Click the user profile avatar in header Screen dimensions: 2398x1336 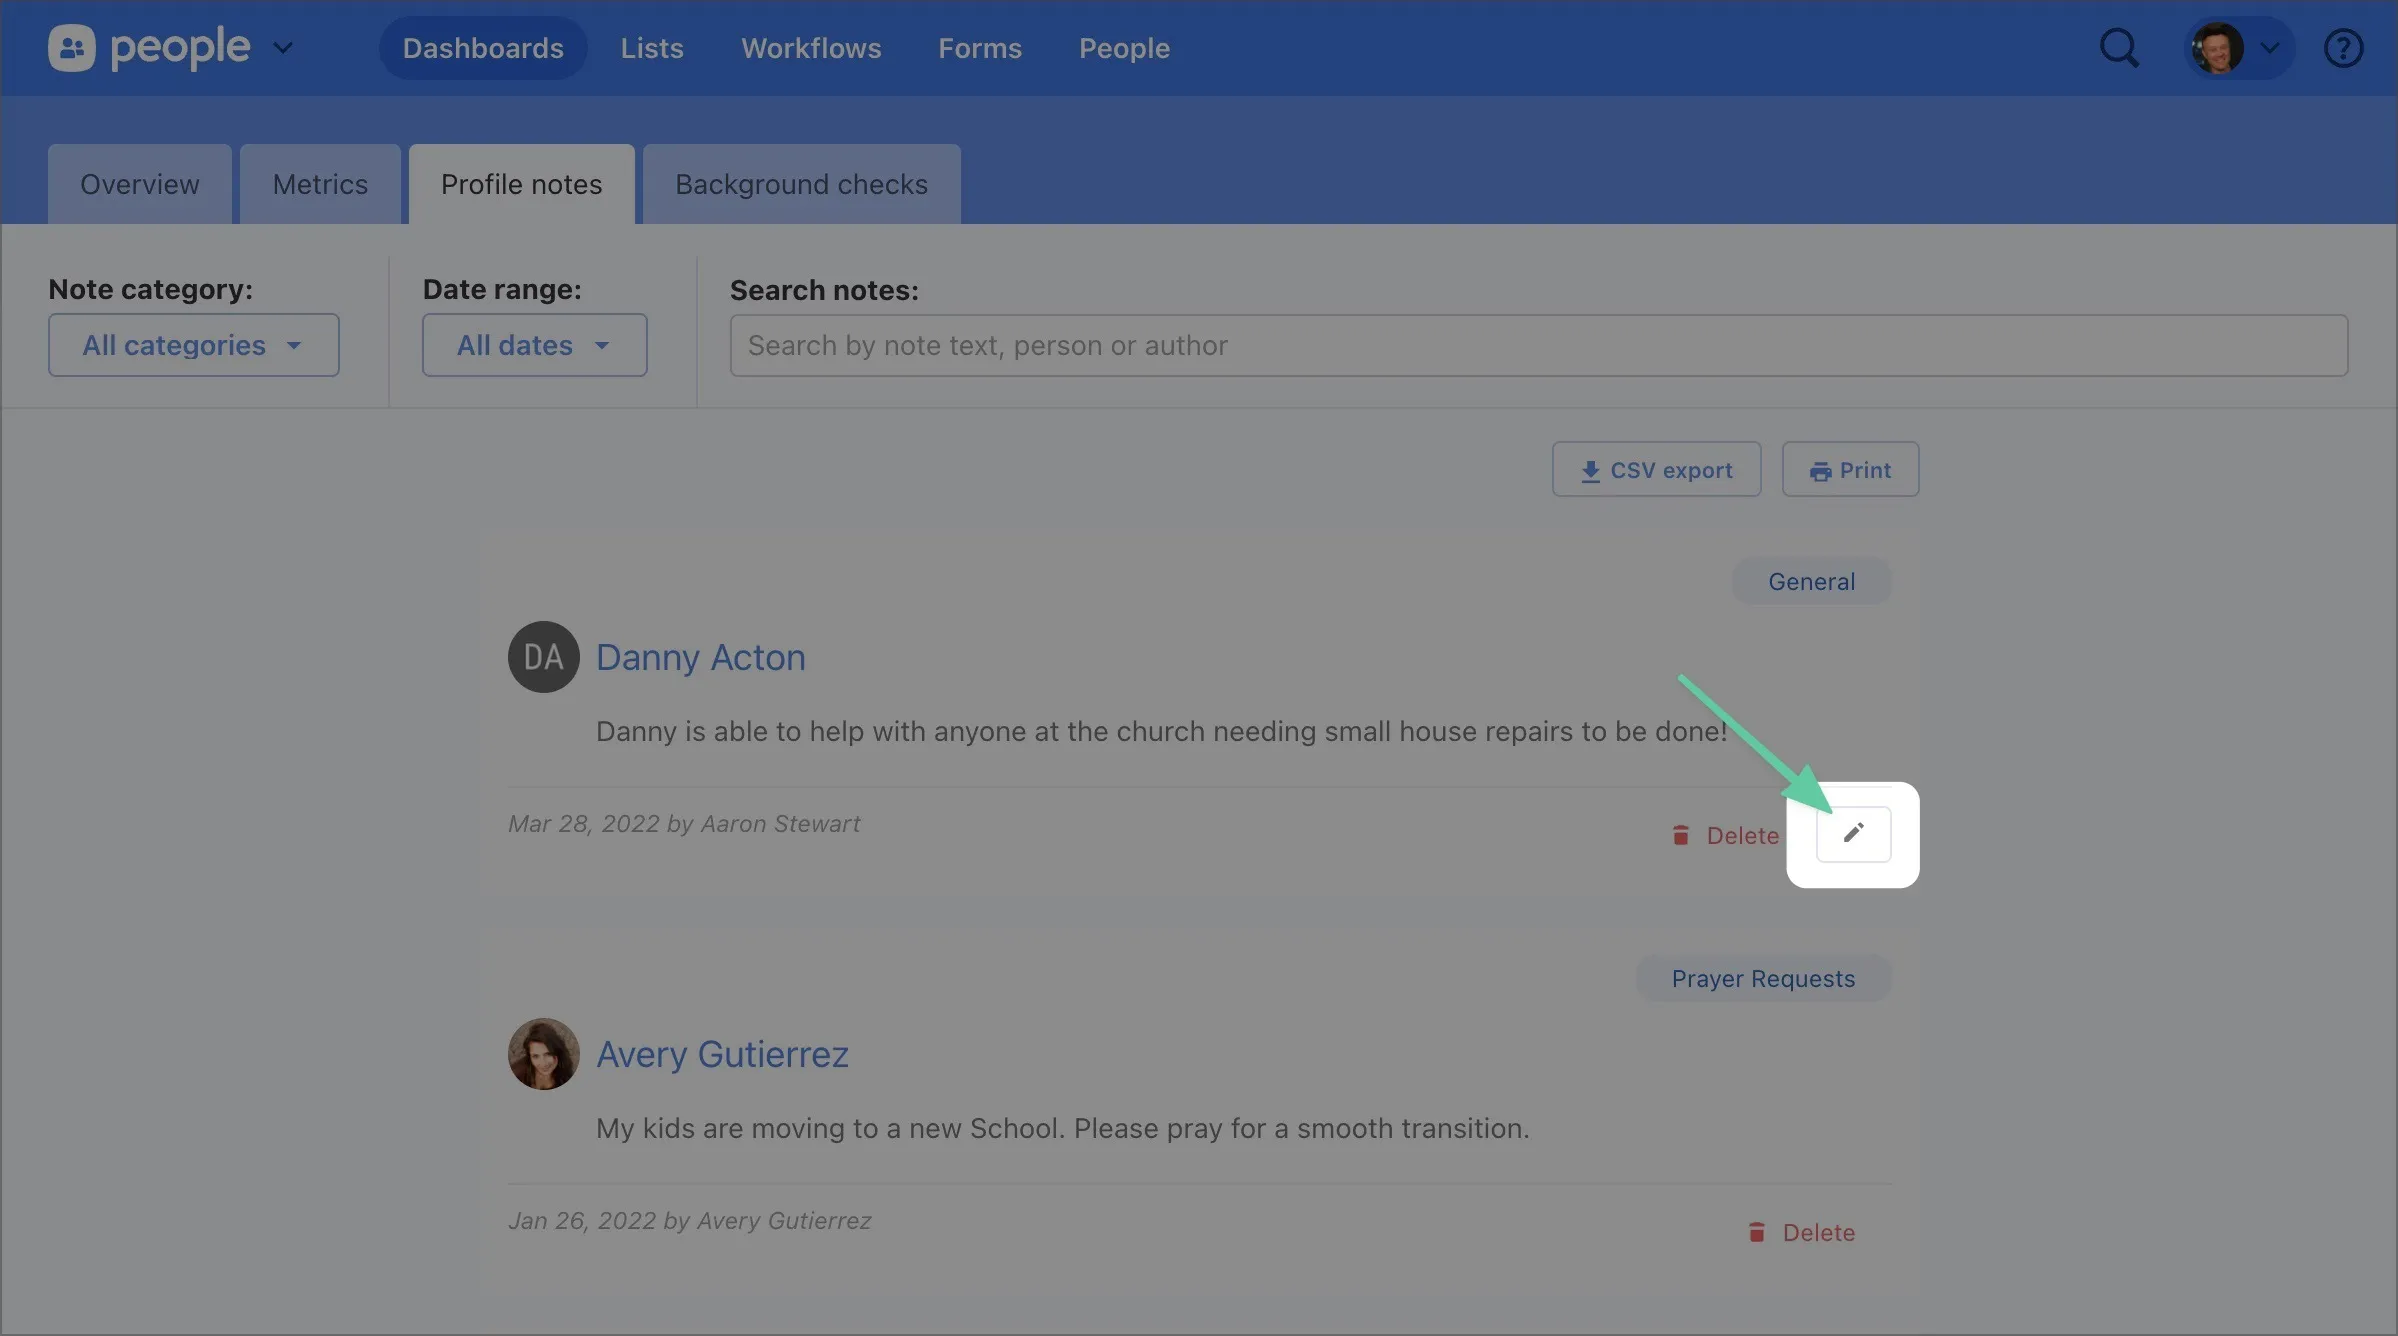tap(2217, 48)
